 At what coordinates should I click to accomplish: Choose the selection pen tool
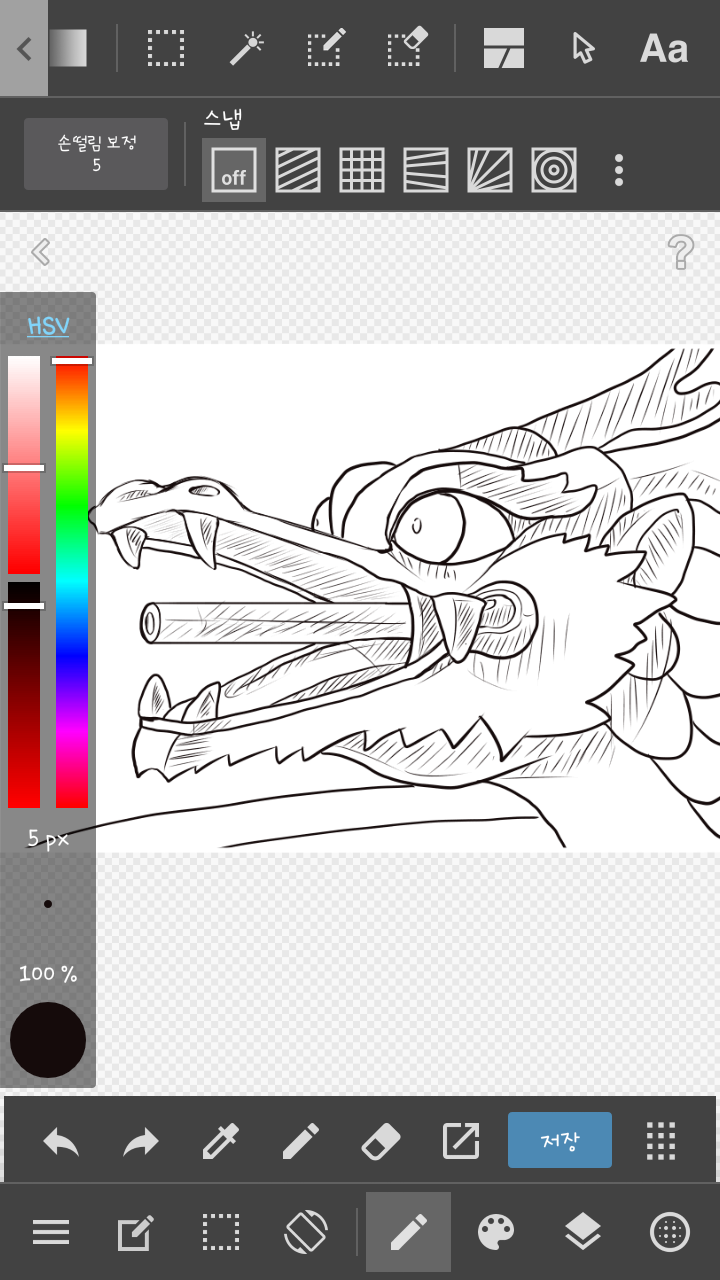click(x=325, y=48)
